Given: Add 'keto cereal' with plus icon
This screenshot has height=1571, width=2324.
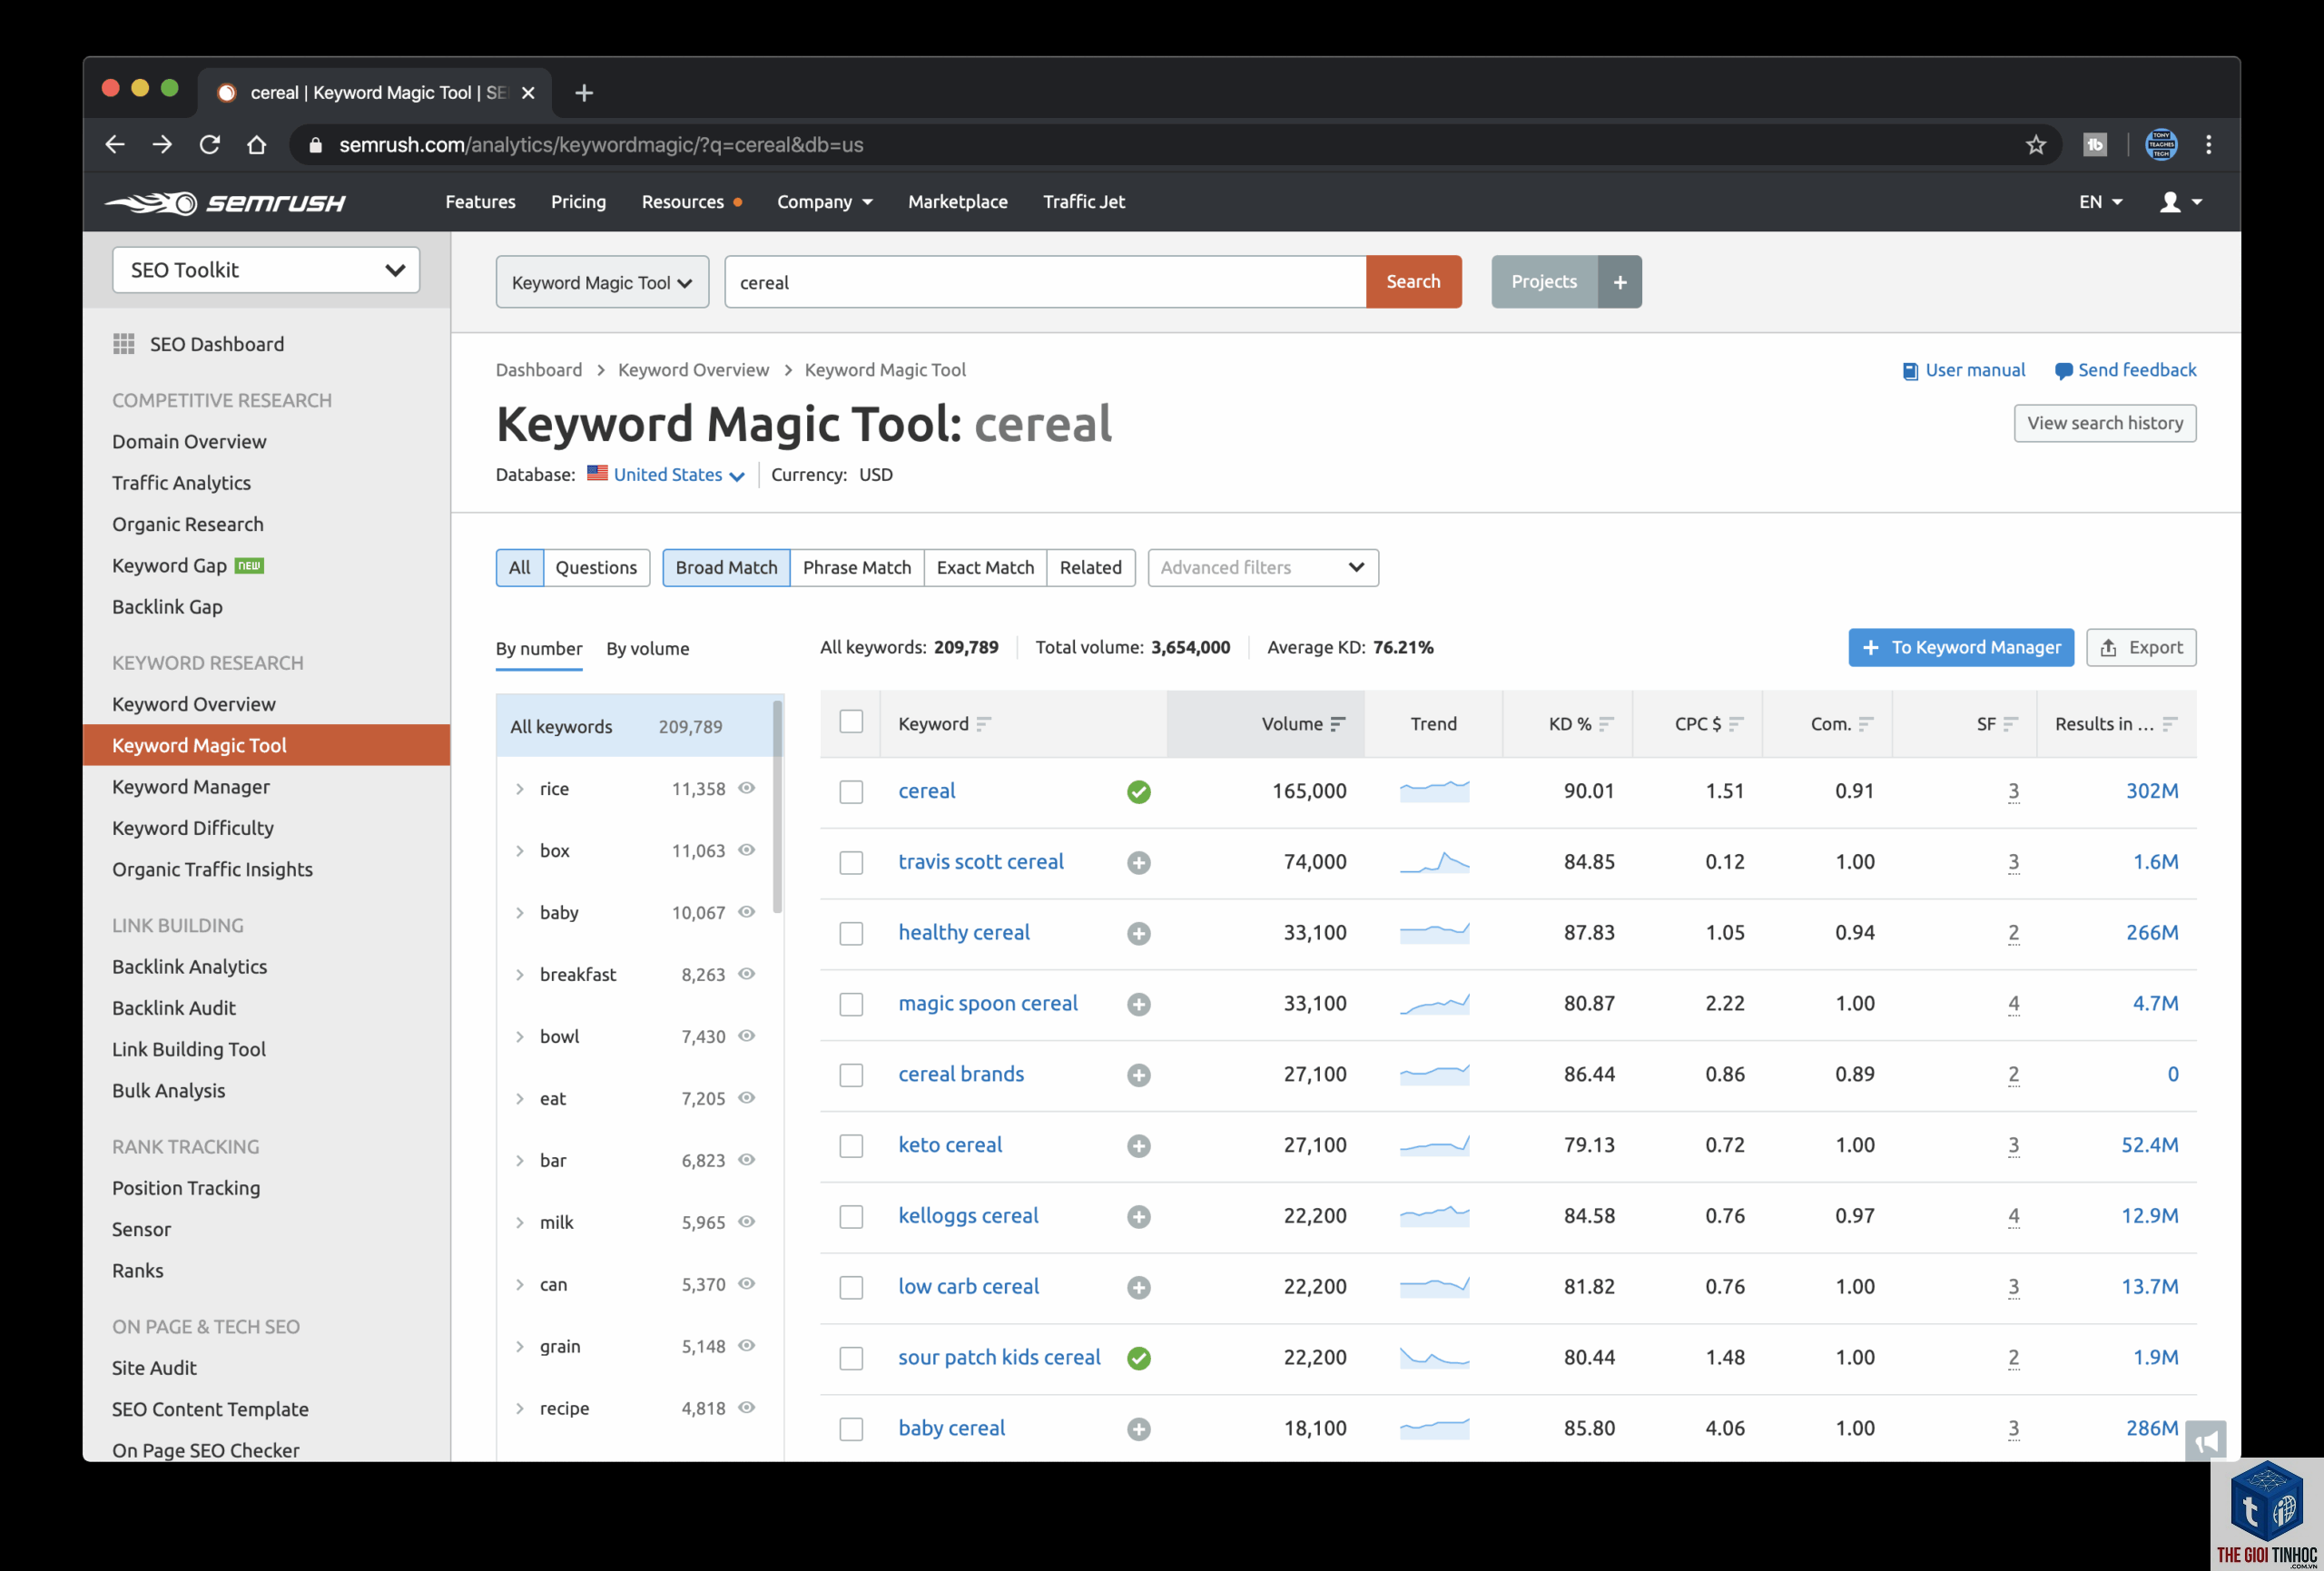Looking at the screenshot, I should [x=1138, y=1146].
